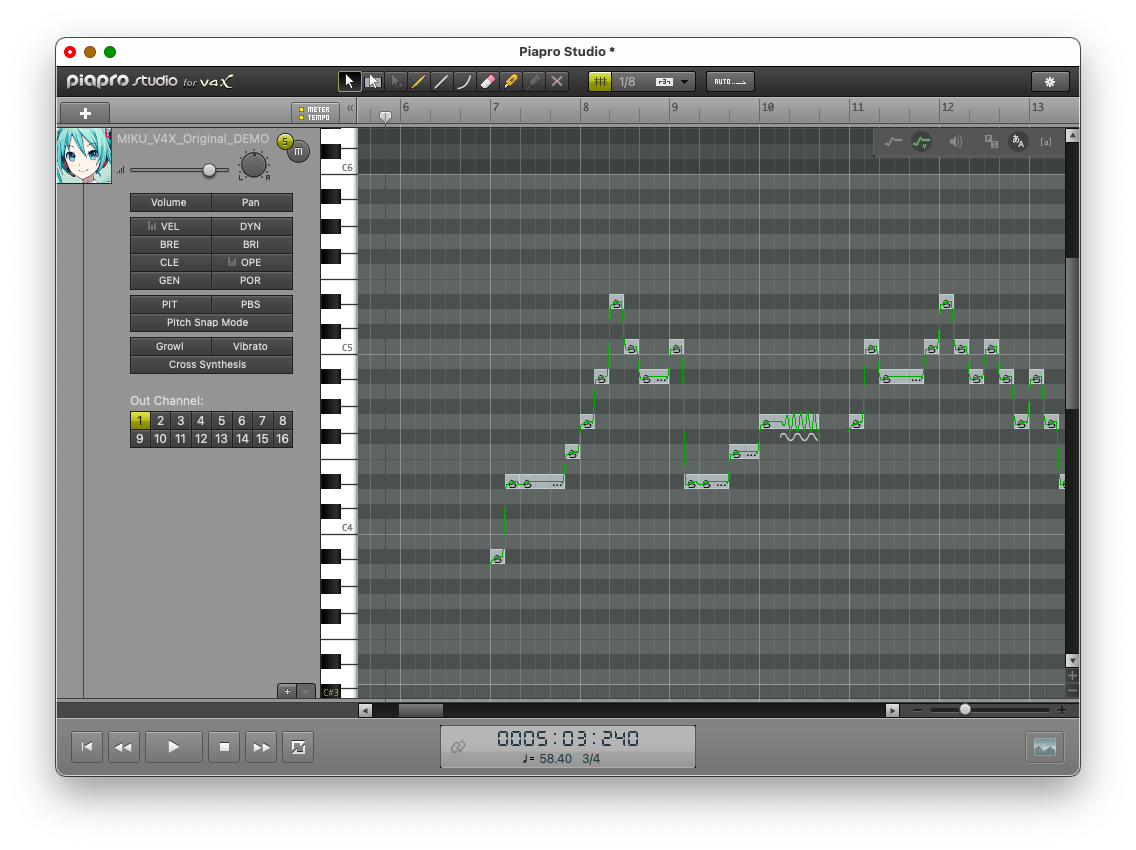Viewport: 1136px width, 850px height.
Task: Mute the MIKU_V4X track
Action: point(298,151)
